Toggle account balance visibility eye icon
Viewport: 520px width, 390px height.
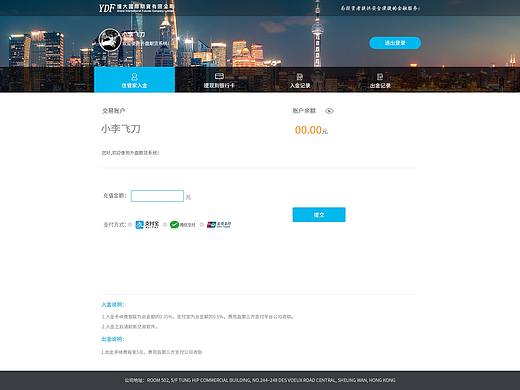(329, 111)
